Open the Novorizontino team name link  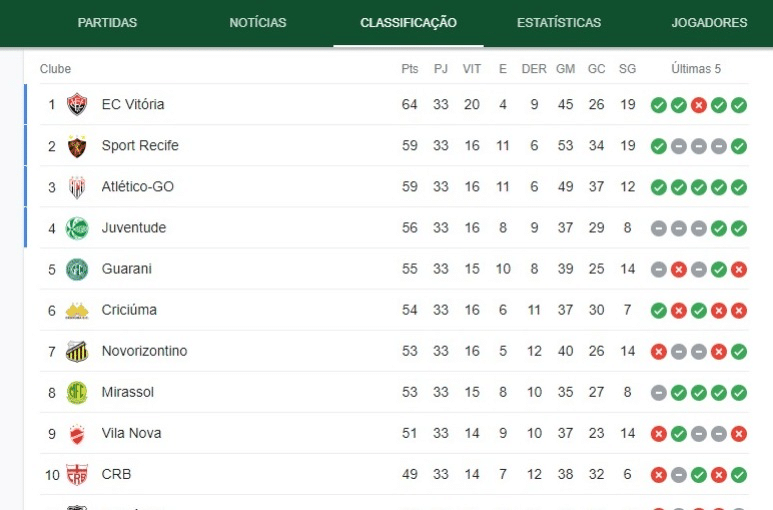coord(144,351)
